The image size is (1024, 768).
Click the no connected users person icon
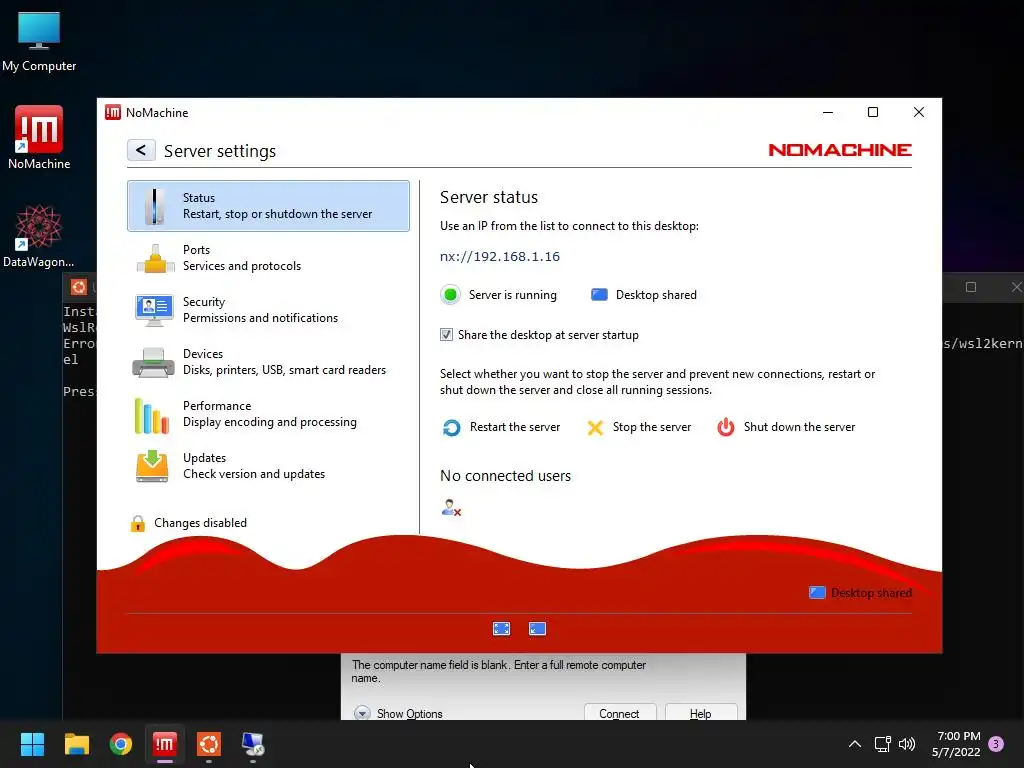[451, 507]
